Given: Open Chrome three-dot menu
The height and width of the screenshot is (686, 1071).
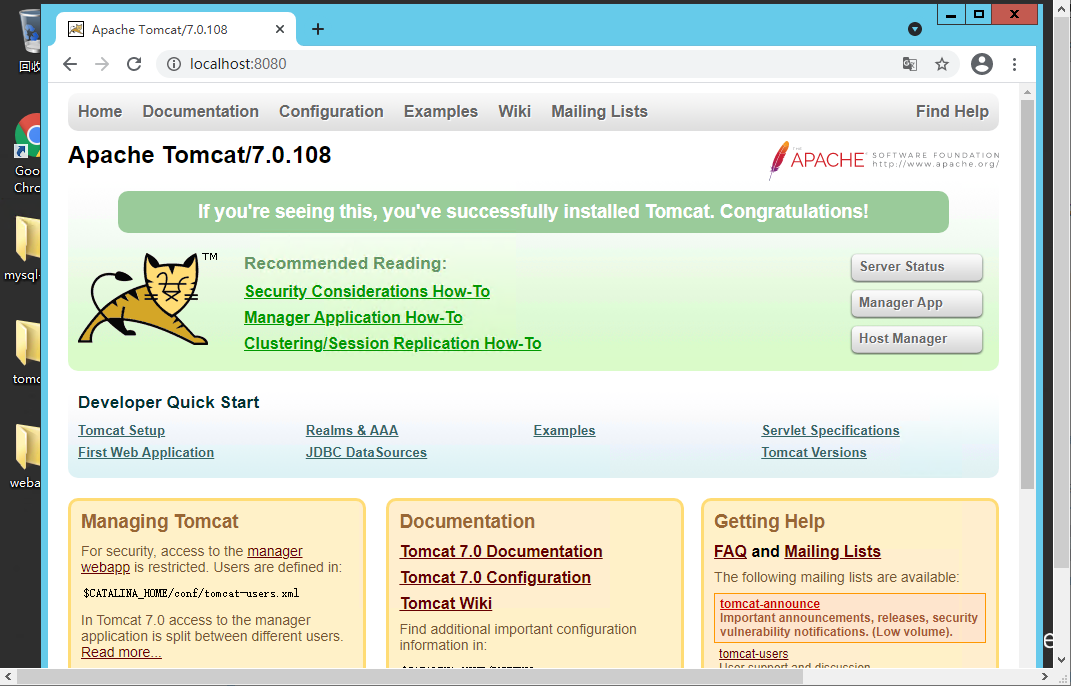Looking at the screenshot, I should (1014, 64).
